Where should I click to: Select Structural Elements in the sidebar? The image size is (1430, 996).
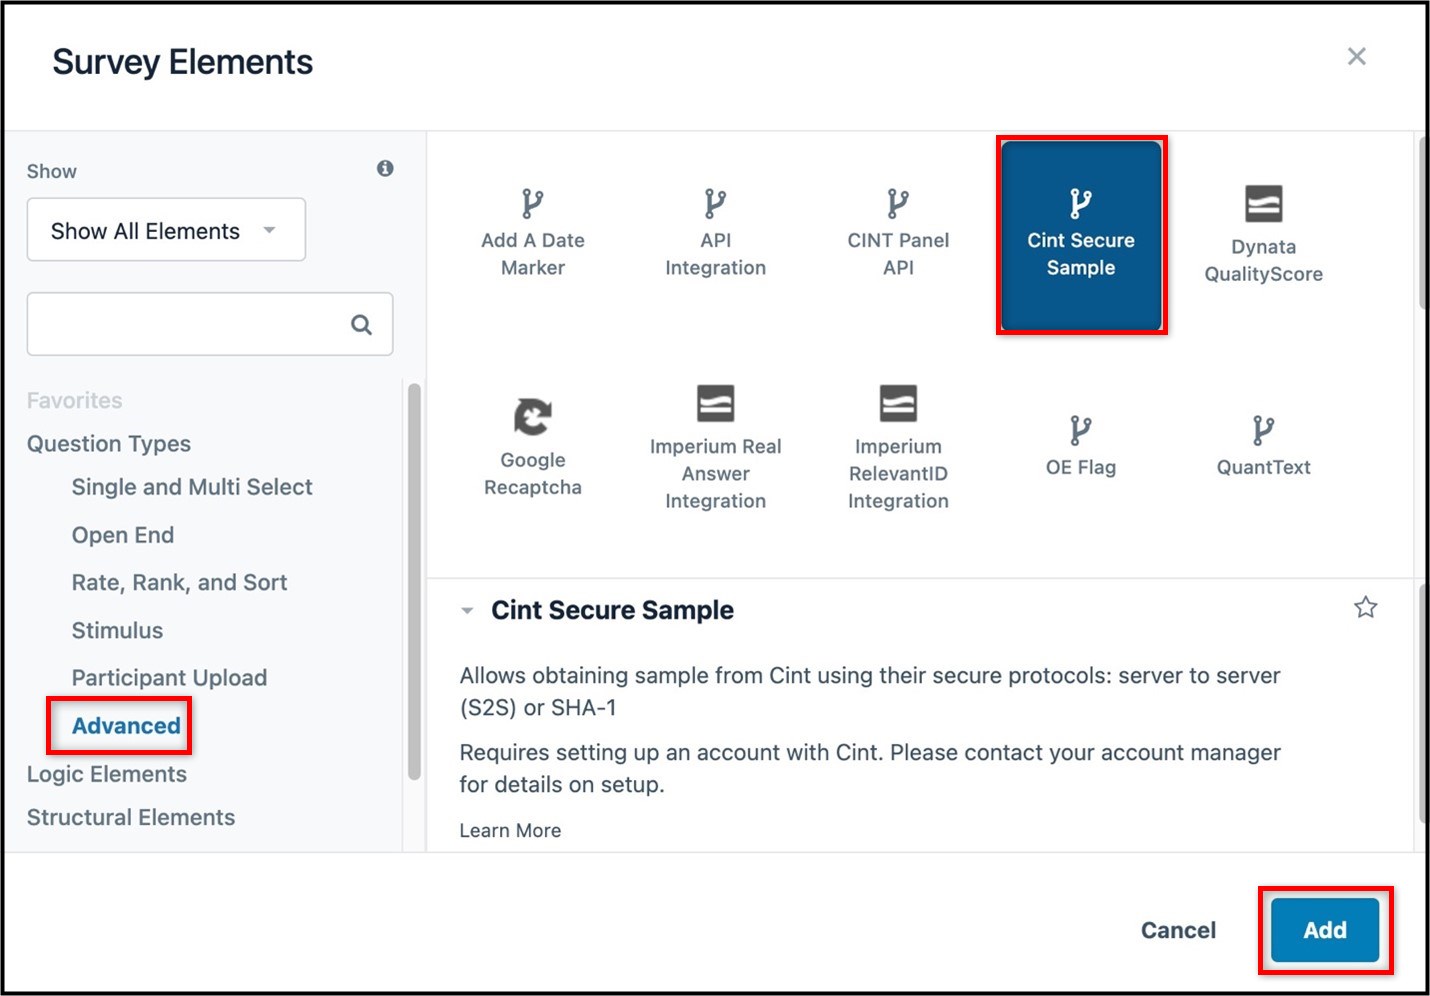pyautogui.click(x=131, y=817)
